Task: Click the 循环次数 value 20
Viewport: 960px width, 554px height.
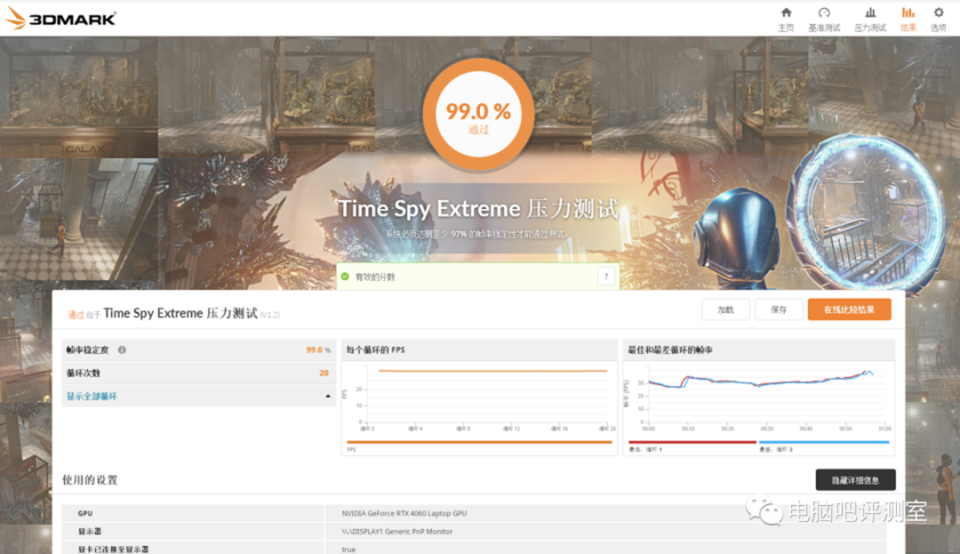Action: [324, 373]
